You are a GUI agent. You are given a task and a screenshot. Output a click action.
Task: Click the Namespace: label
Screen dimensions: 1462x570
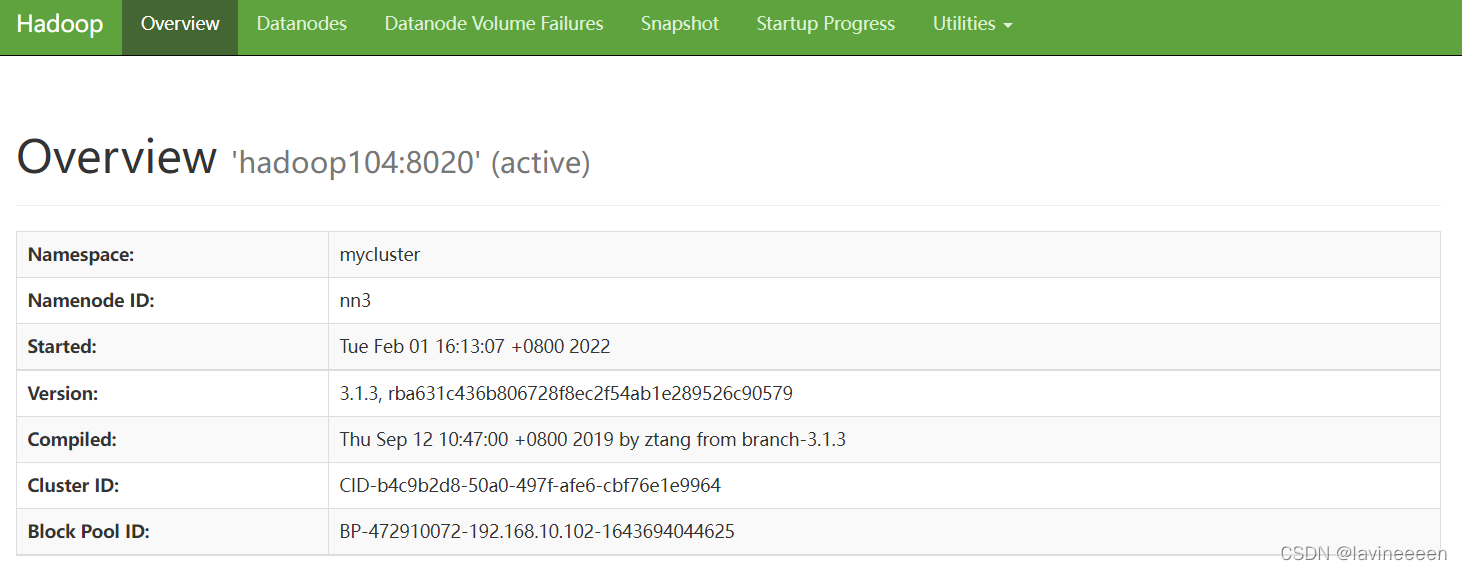(81, 255)
